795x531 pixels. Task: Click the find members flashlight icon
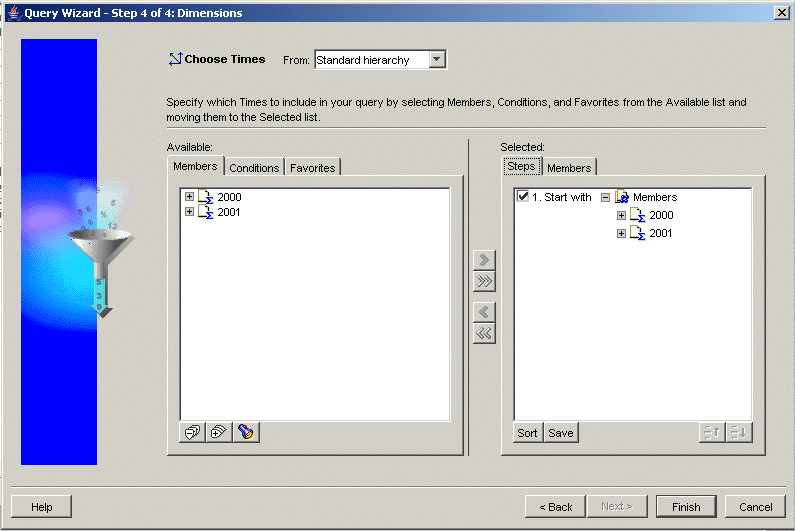(x=246, y=432)
